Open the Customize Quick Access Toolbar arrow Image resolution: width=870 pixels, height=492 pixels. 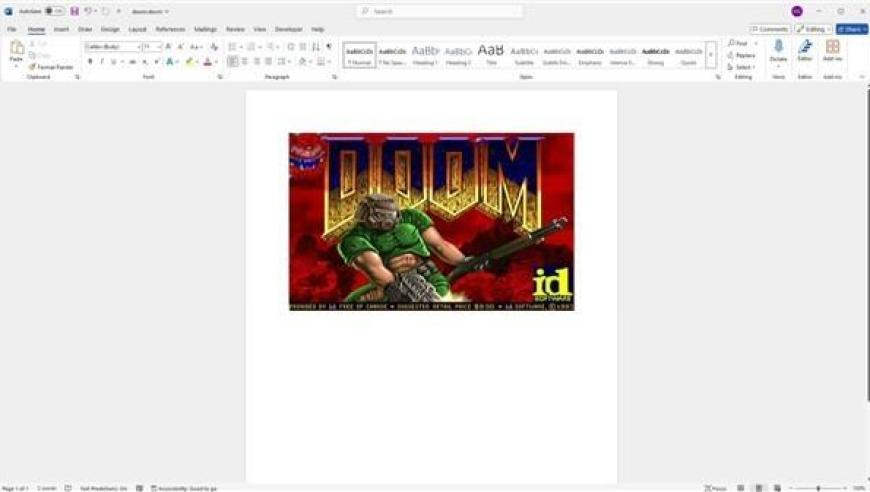click(x=119, y=11)
